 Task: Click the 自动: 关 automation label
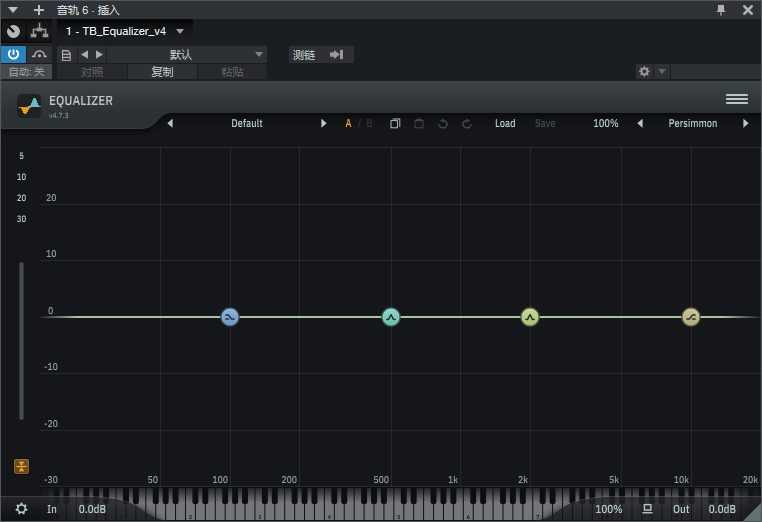coord(26,72)
